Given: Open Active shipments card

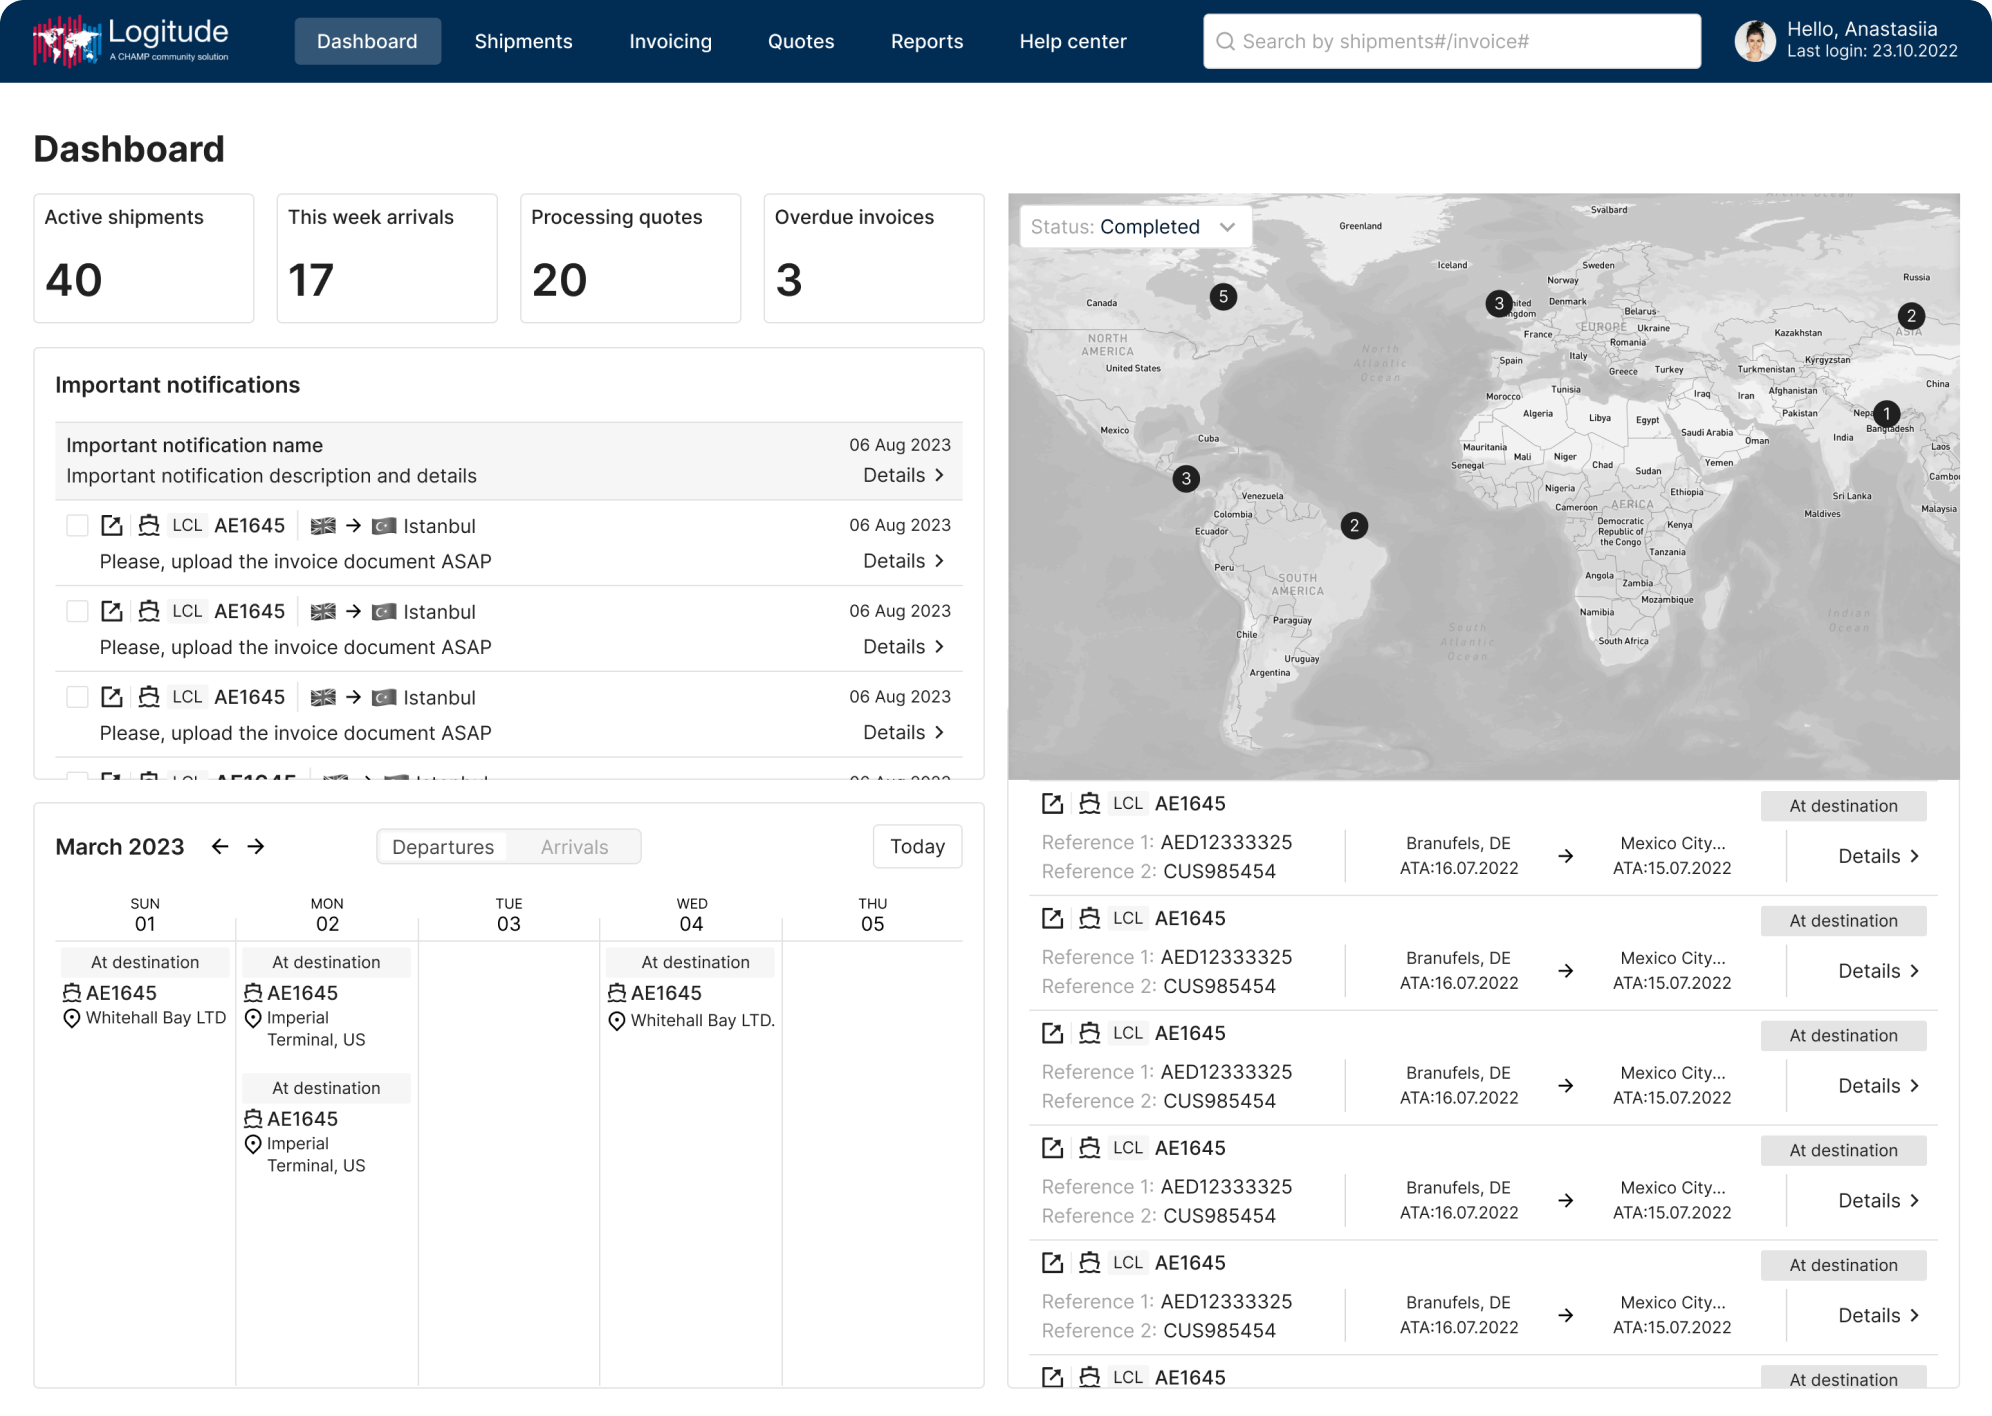Looking at the screenshot, I should (x=144, y=258).
